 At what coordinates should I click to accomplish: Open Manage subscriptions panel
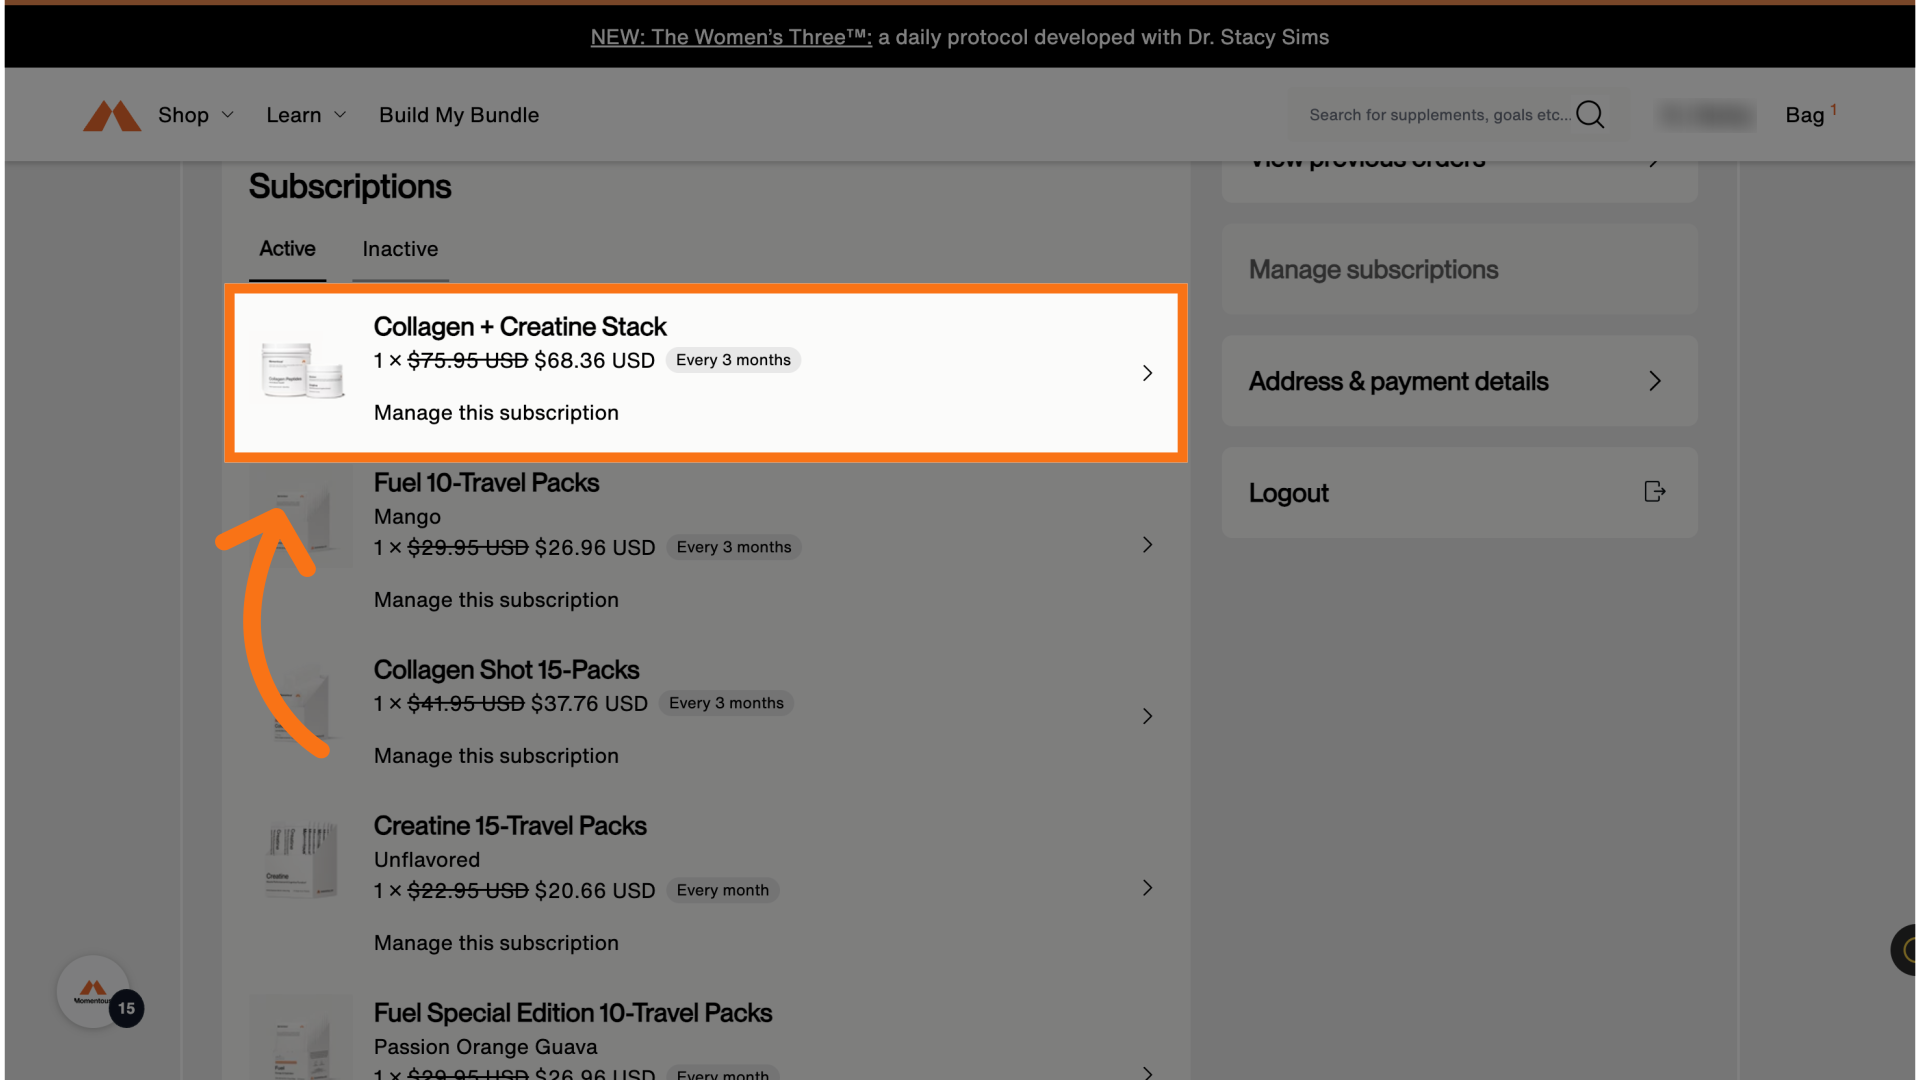tap(1459, 270)
